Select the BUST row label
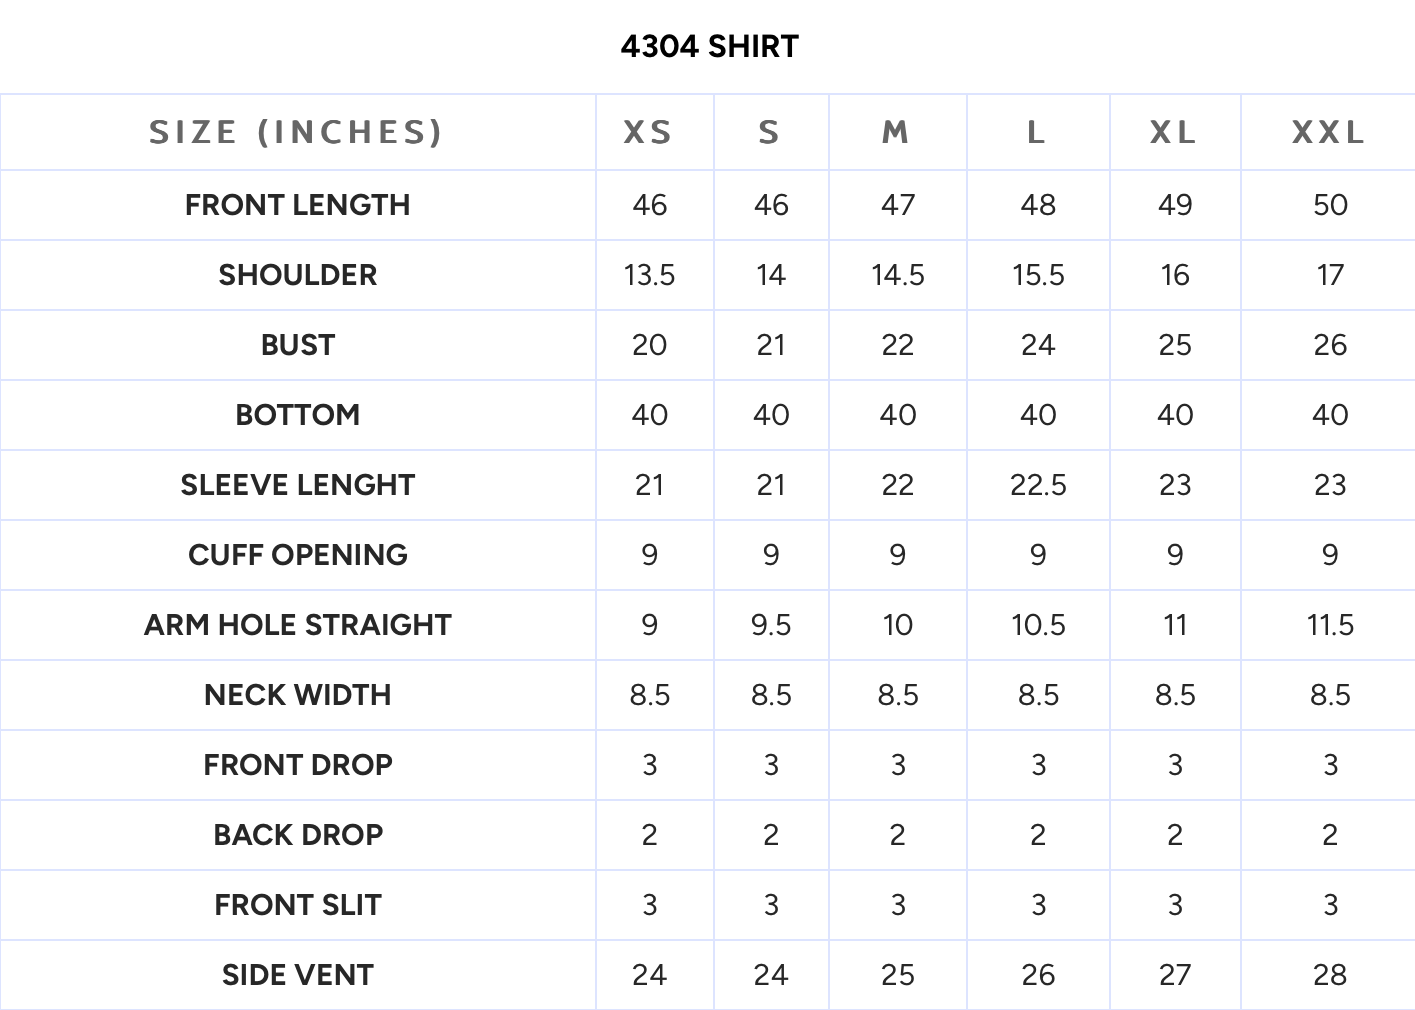The image size is (1415, 1010). click(x=297, y=345)
